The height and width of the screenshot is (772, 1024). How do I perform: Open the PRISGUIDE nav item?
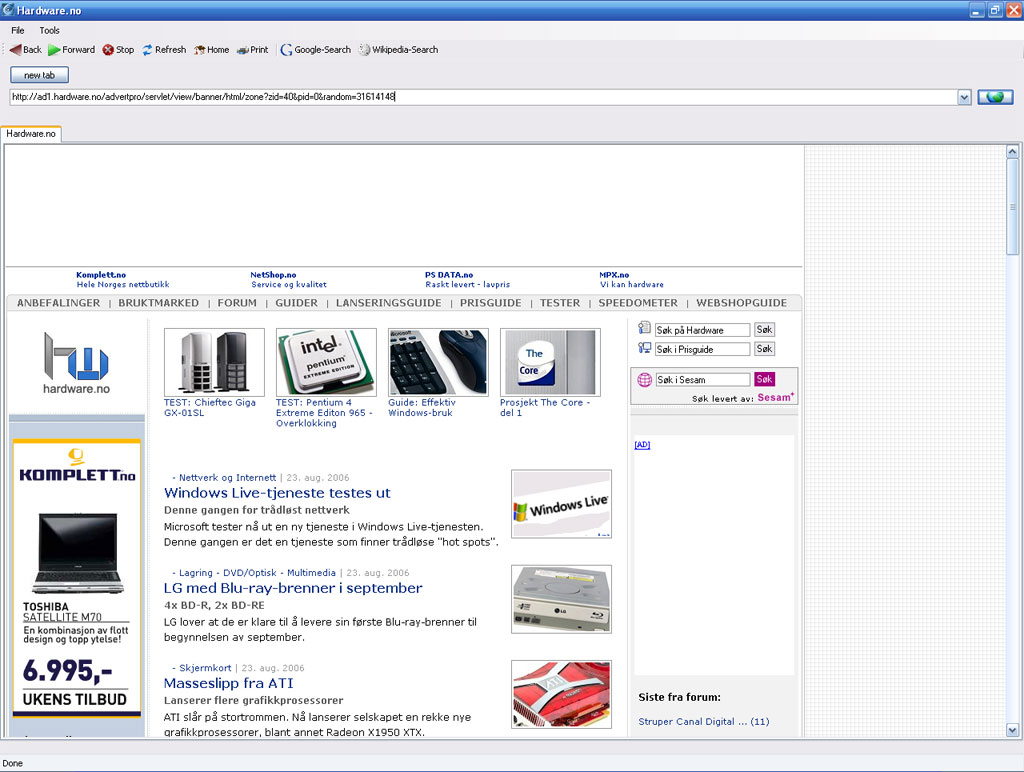pyautogui.click(x=490, y=303)
